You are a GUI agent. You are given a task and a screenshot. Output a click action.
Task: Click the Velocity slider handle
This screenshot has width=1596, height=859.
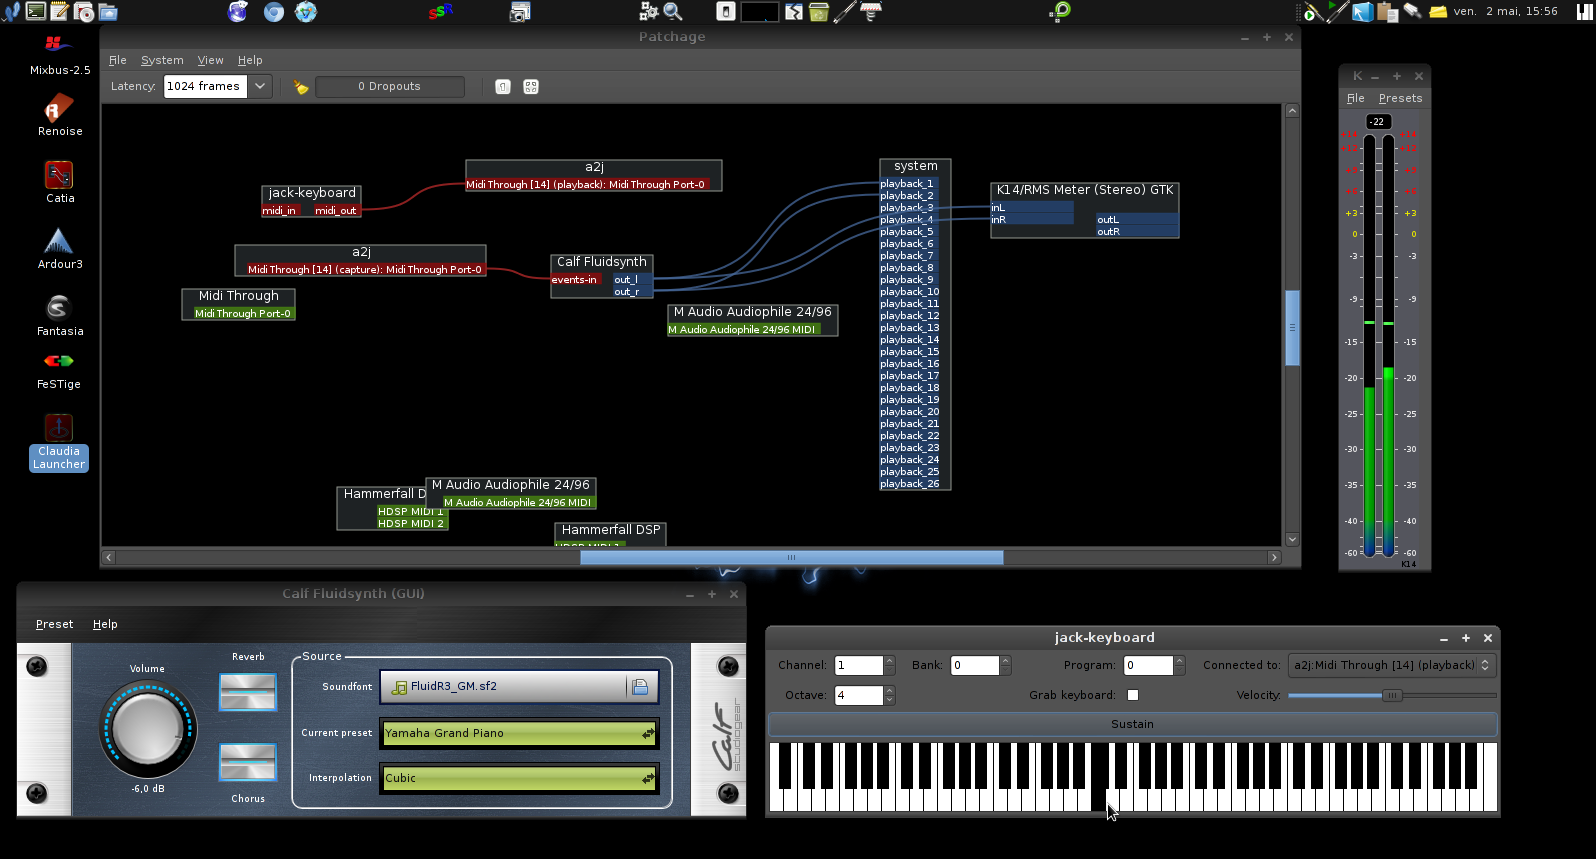1391,695
